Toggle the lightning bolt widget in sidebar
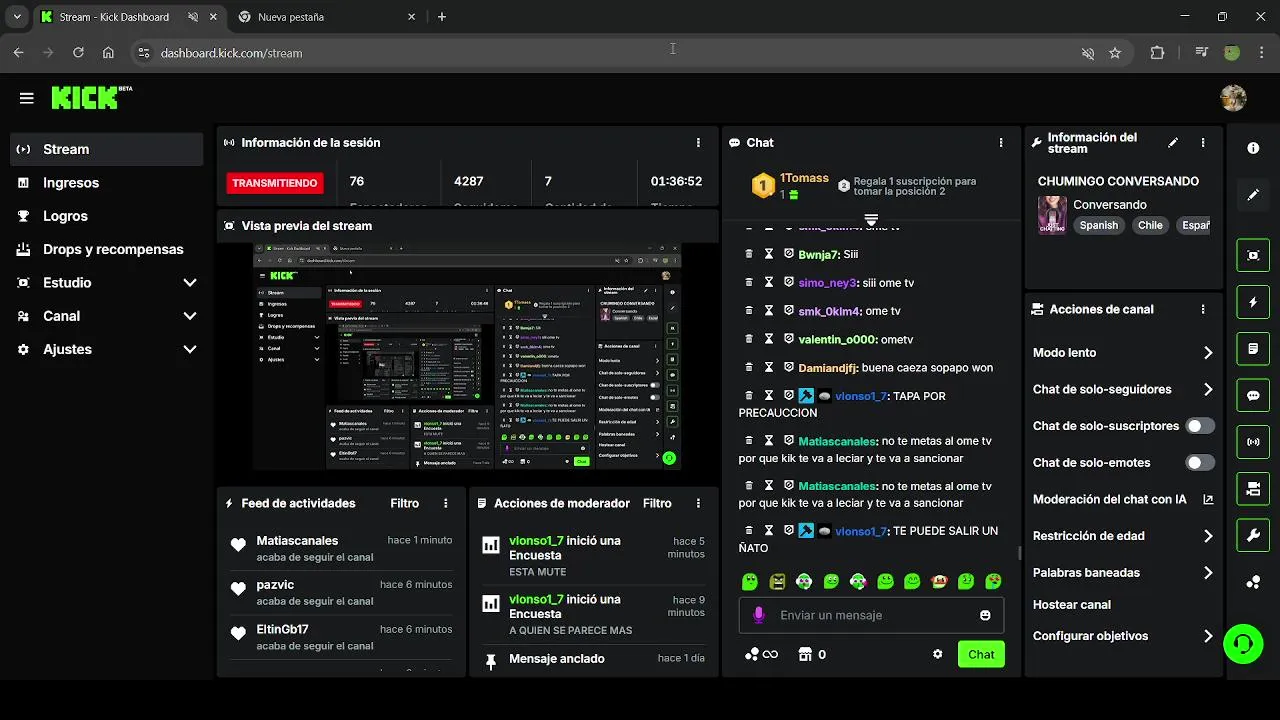 point(1253,302)
